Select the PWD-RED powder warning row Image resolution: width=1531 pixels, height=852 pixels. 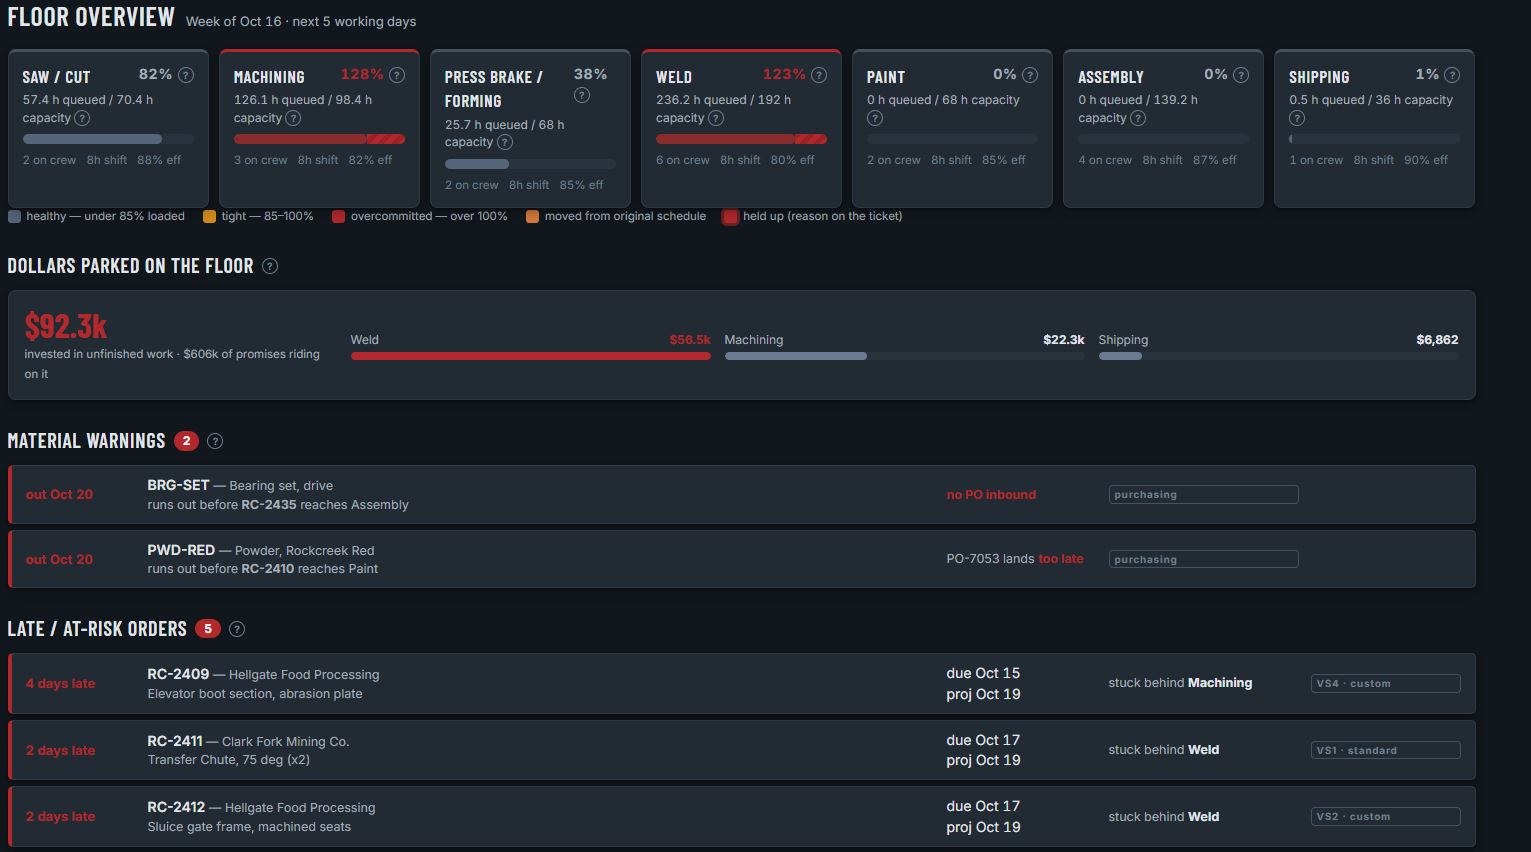pyautogui.click(x=742, y=559)
